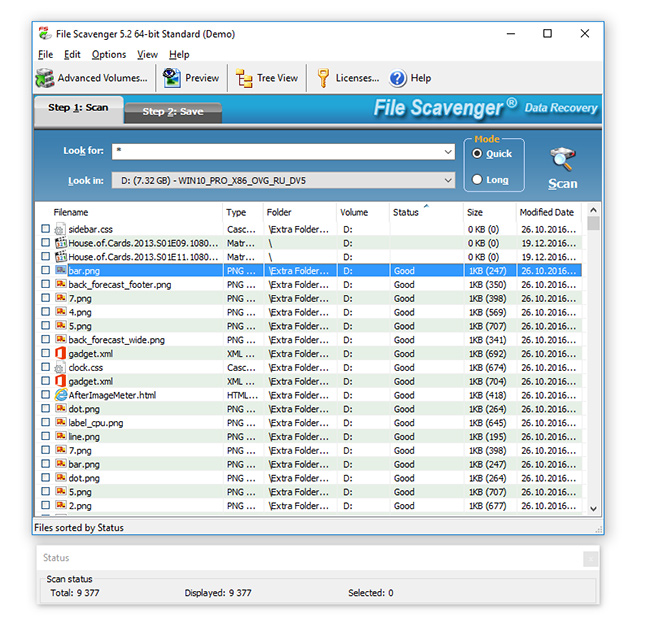
Task: Start scanning with the Scan magnifier icon
Action: coord(563,160)
